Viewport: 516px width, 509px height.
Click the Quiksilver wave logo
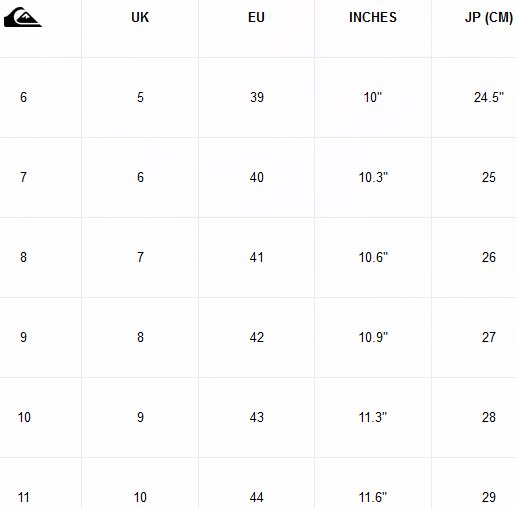[x=23, y=17]
